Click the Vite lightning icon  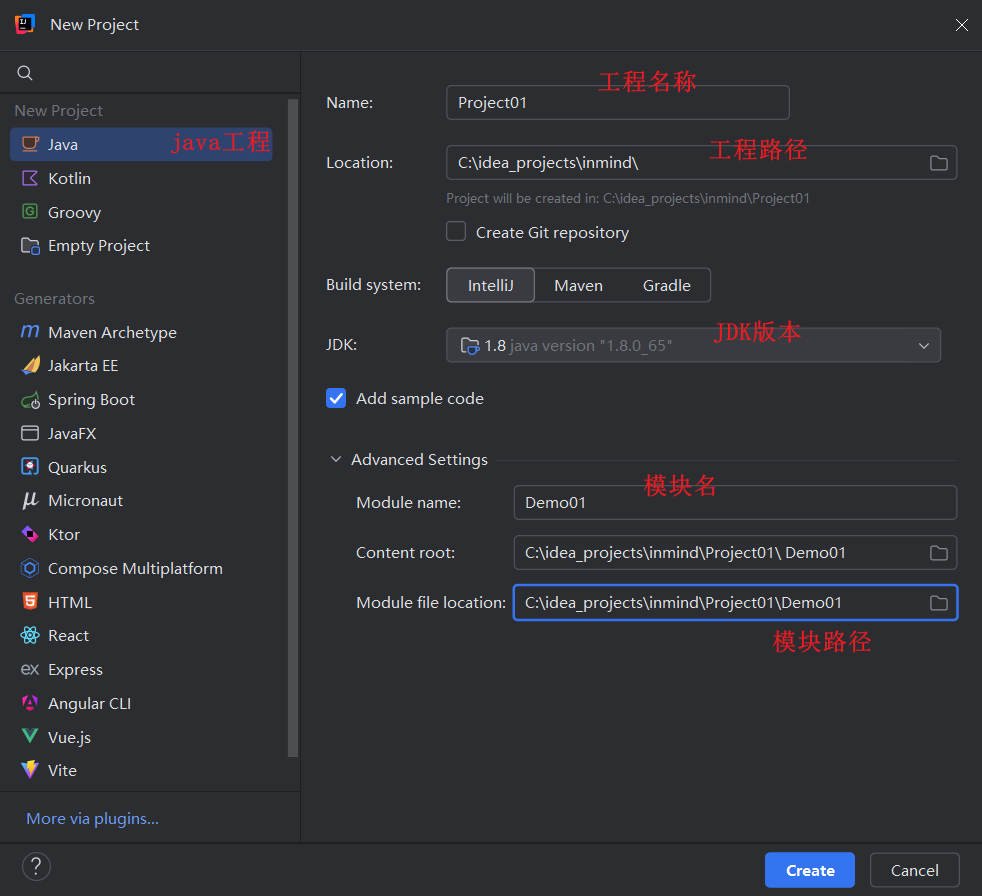[30, 770]
